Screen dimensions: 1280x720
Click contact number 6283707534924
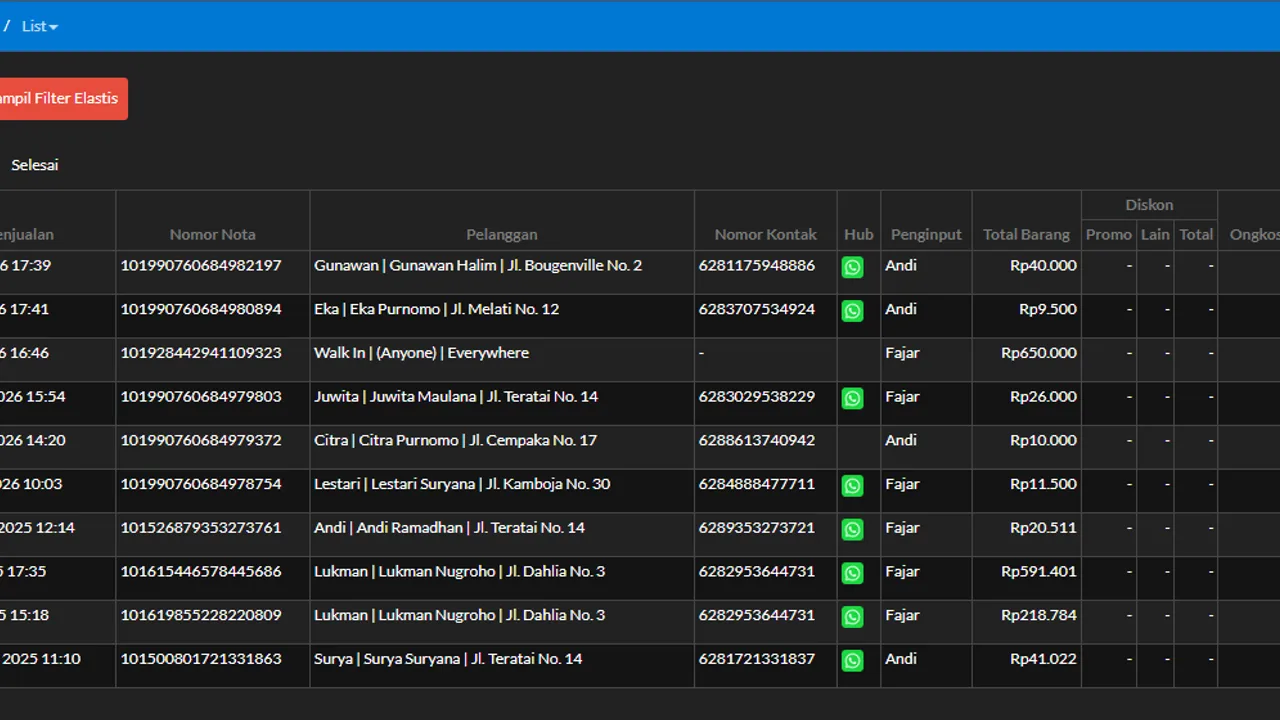click(x=757, y=309)
